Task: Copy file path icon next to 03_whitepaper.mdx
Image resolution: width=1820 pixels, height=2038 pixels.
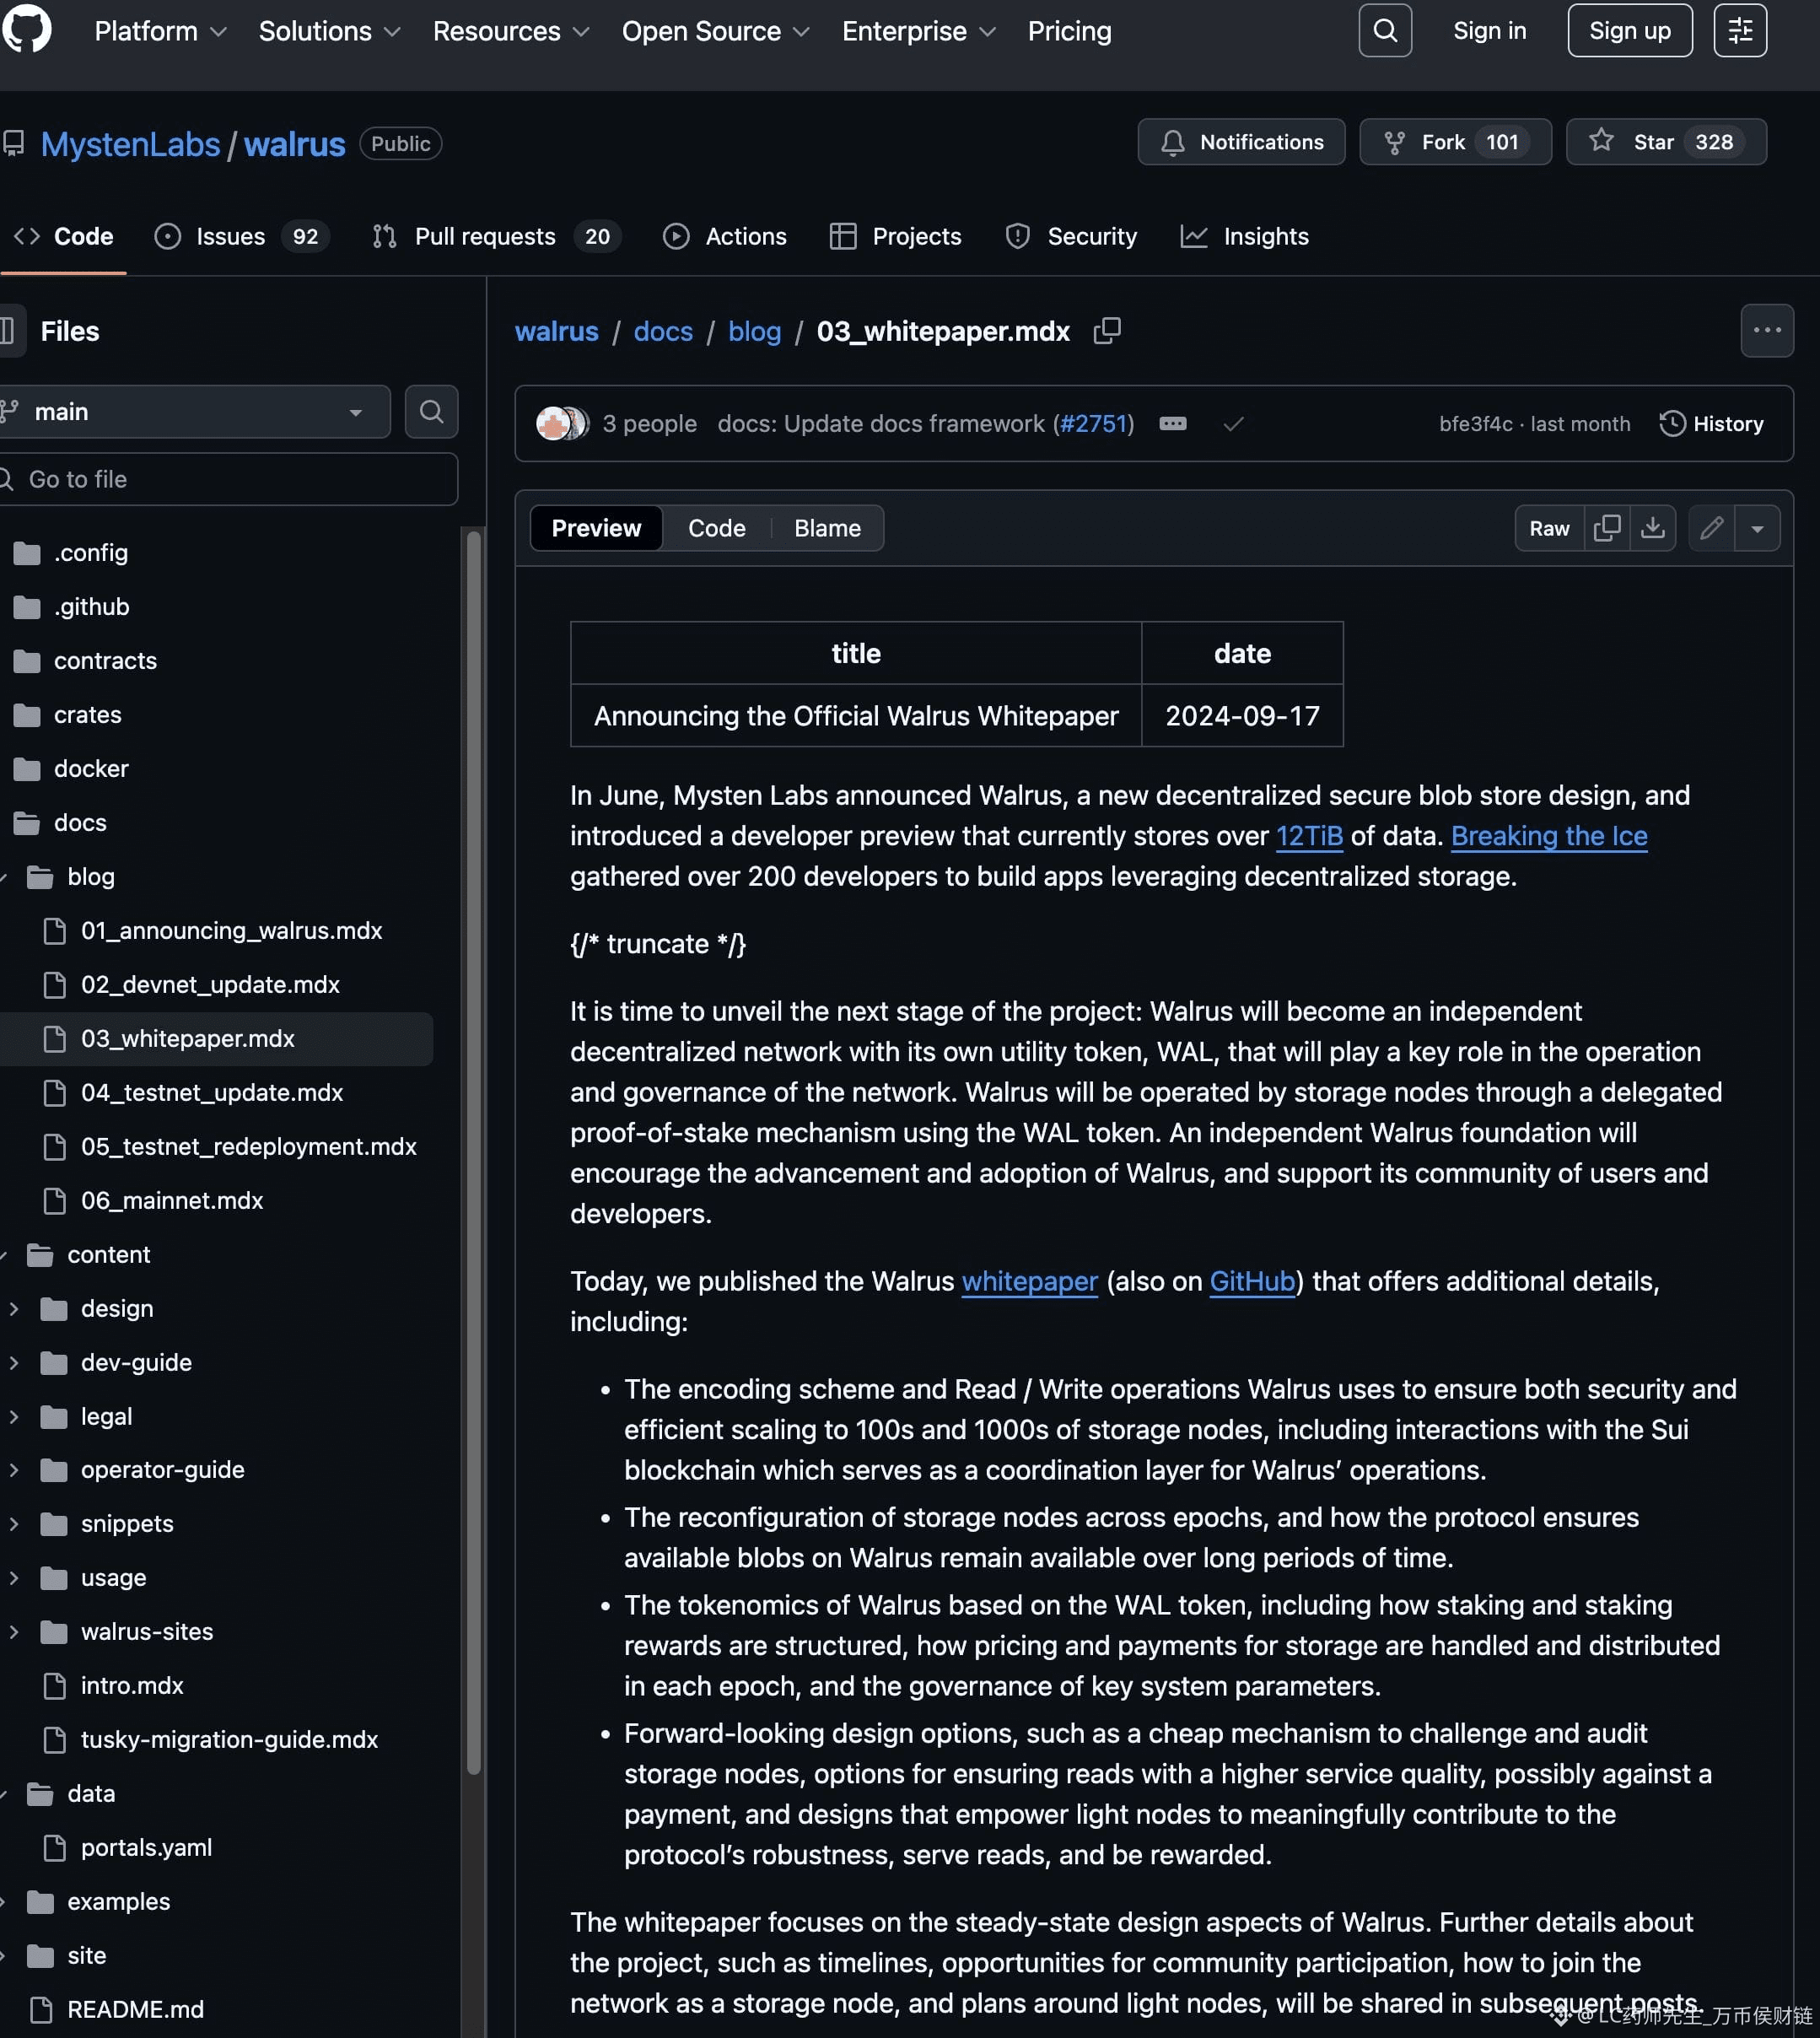Action: click(x=1107, y=331)
